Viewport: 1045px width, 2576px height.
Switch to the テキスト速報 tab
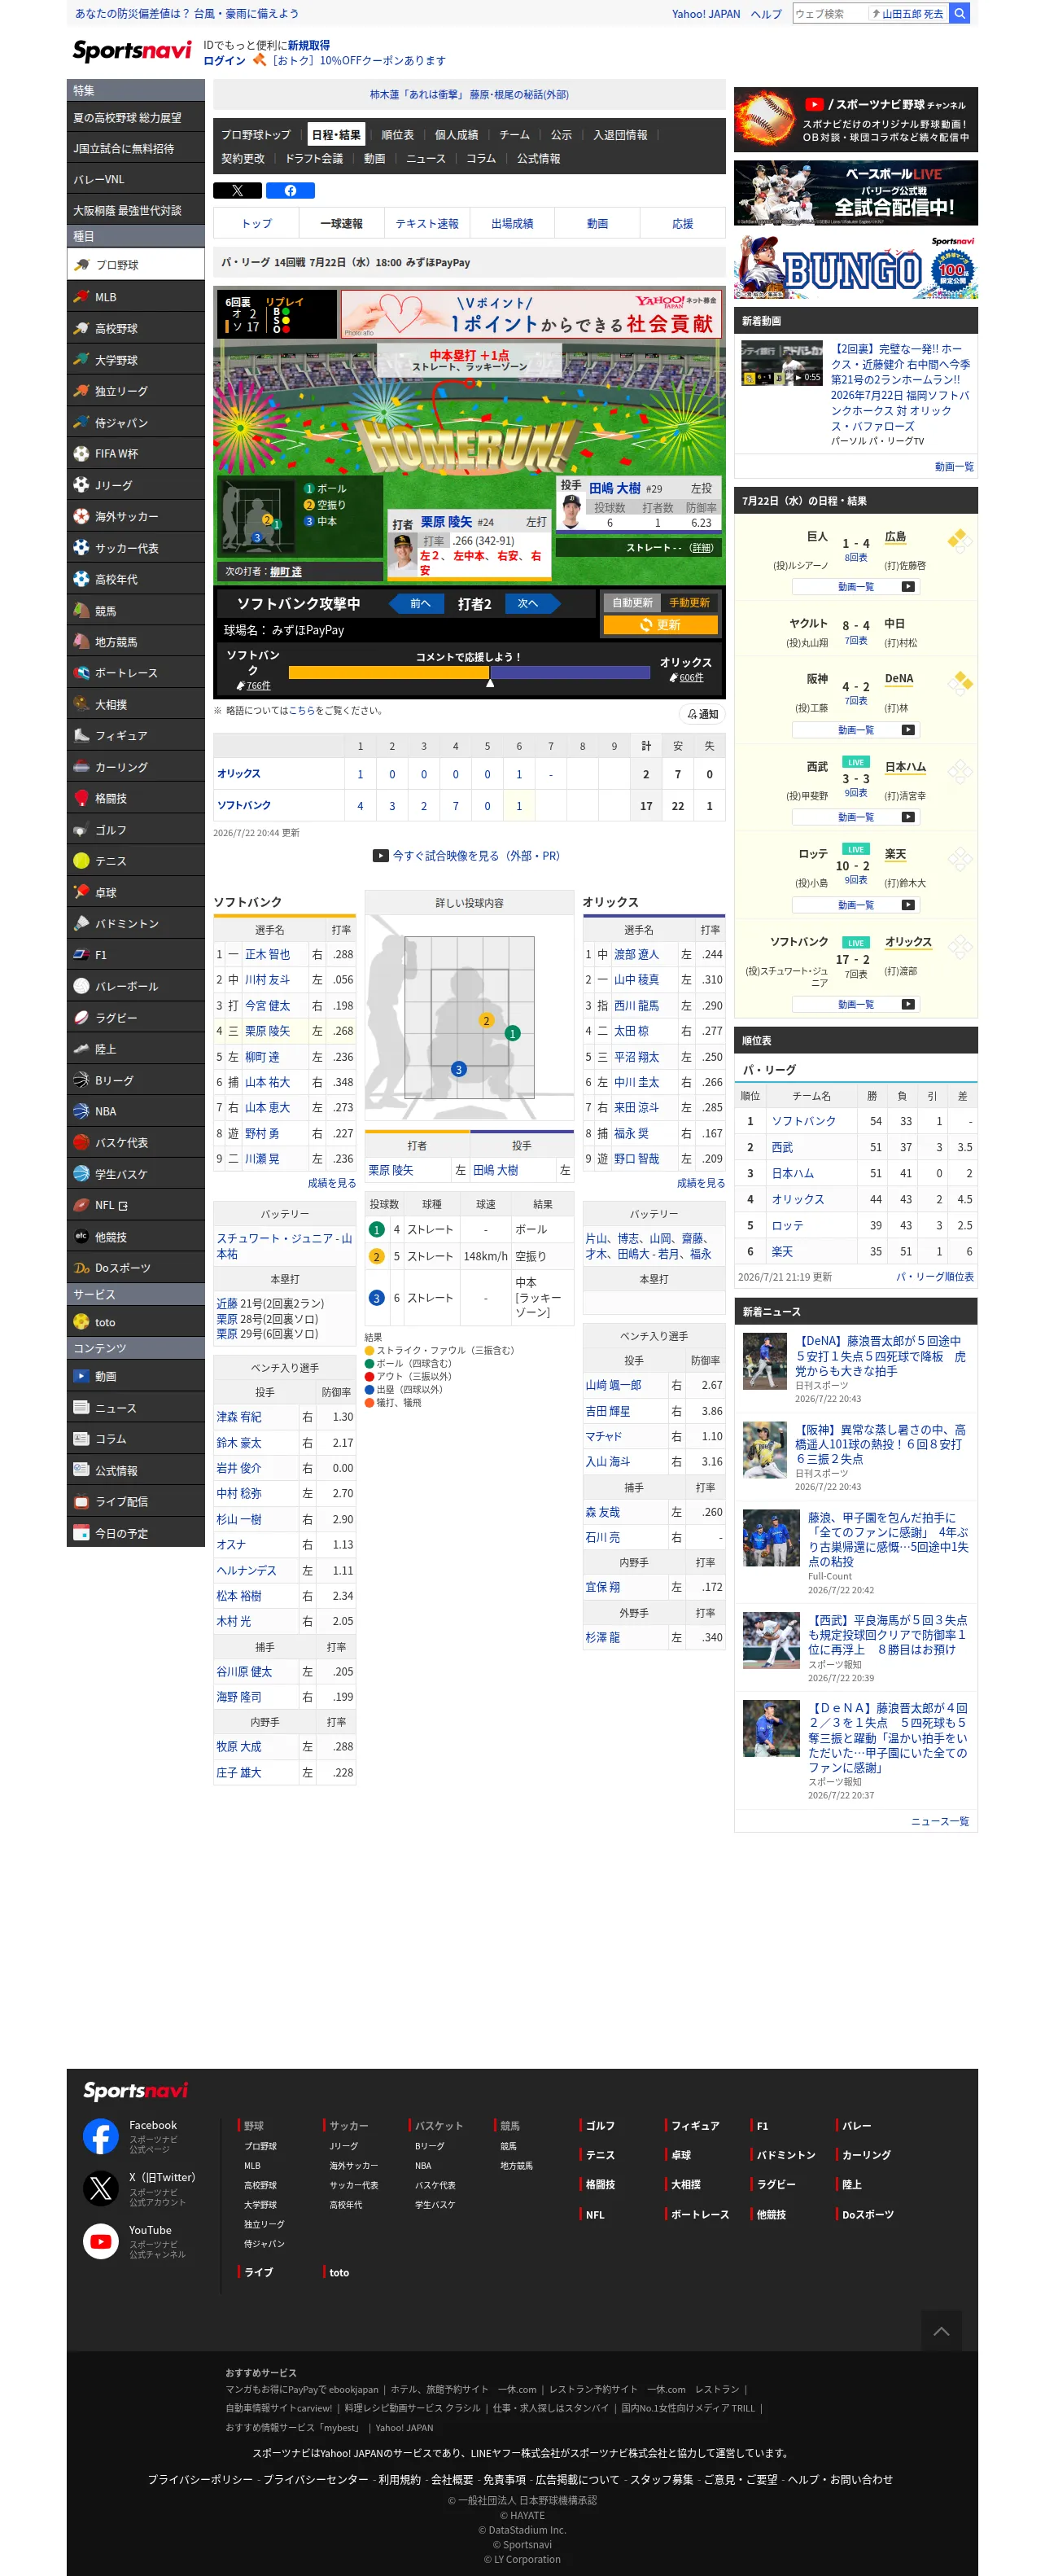tap(427, 224)
